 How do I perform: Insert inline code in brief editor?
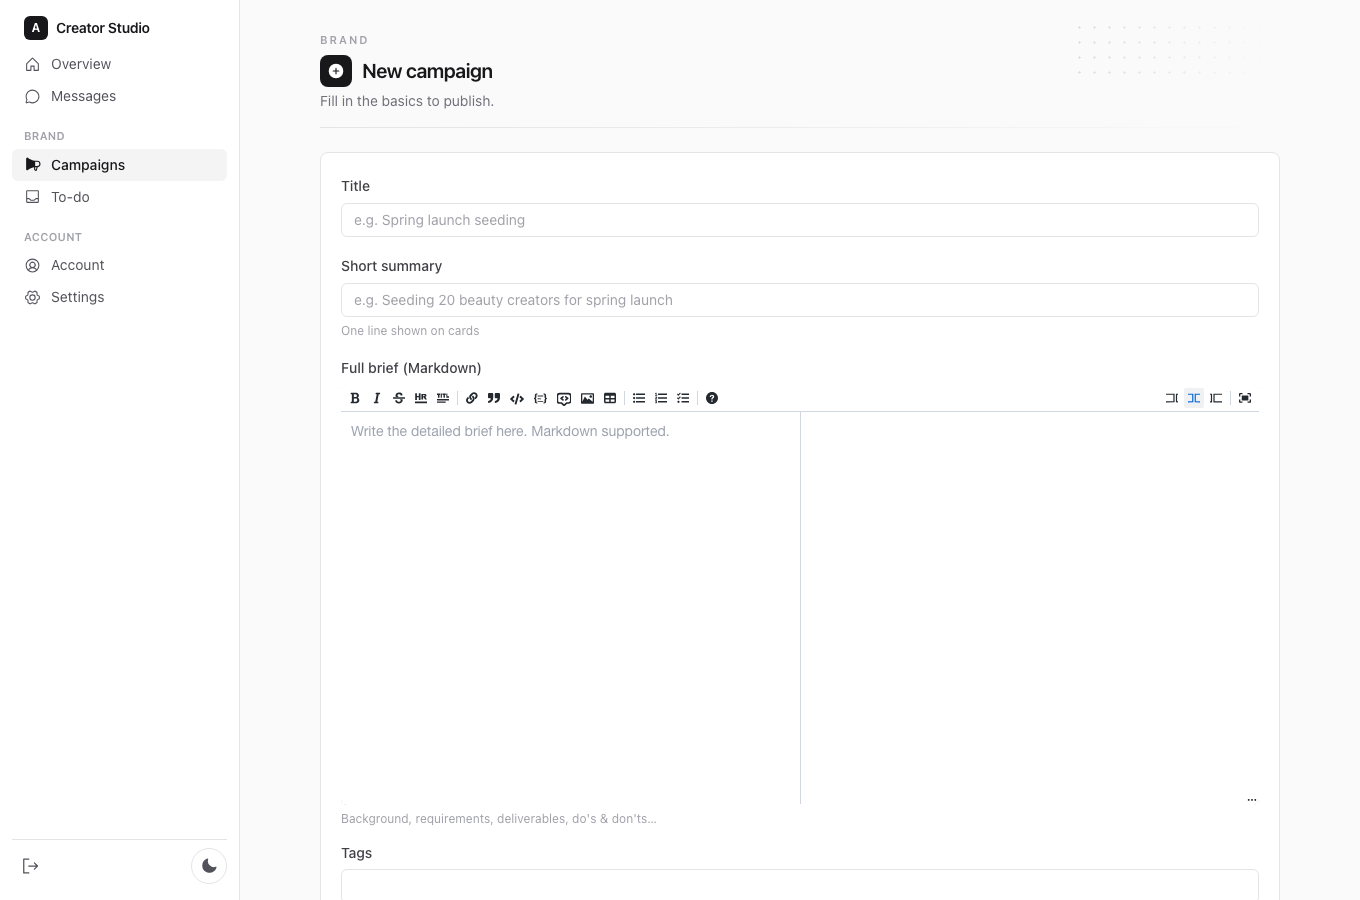(517, 398)
